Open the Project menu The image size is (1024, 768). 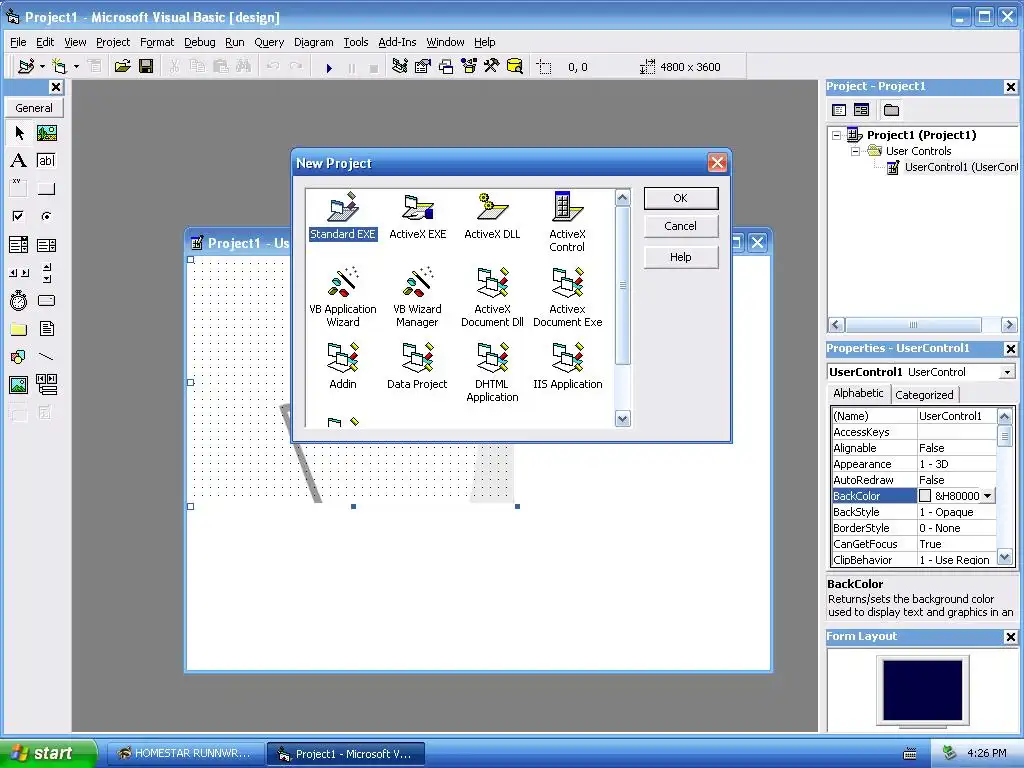click(113, 42)
